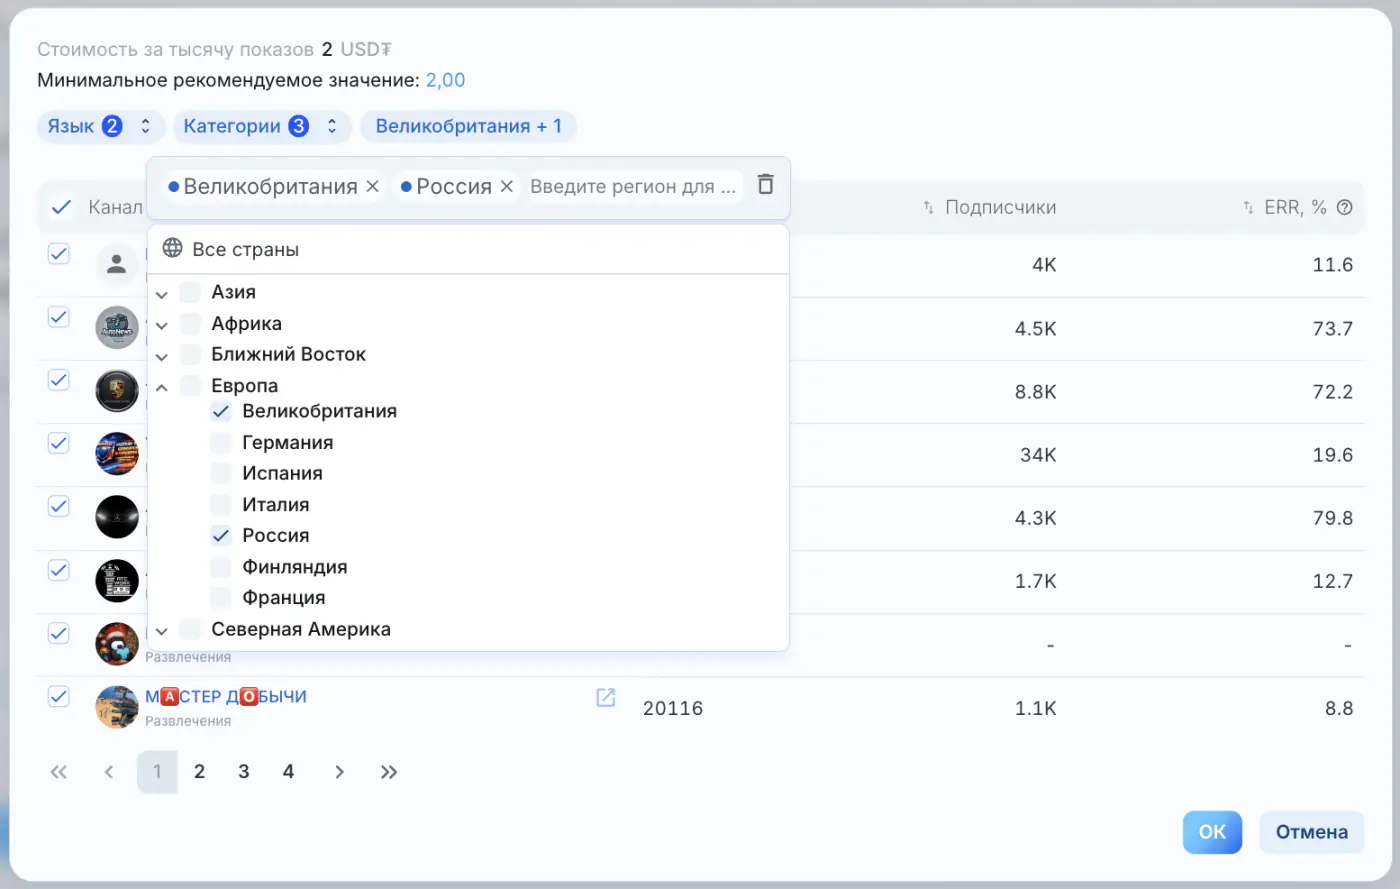Open the МАСТЕР ДОБЫЧИ channel link
Screen dimensions: 1400x889
tap(226, 697)
